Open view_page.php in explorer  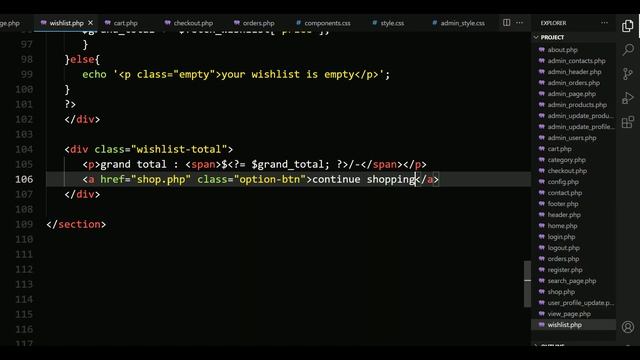click(x=569, y=314)
